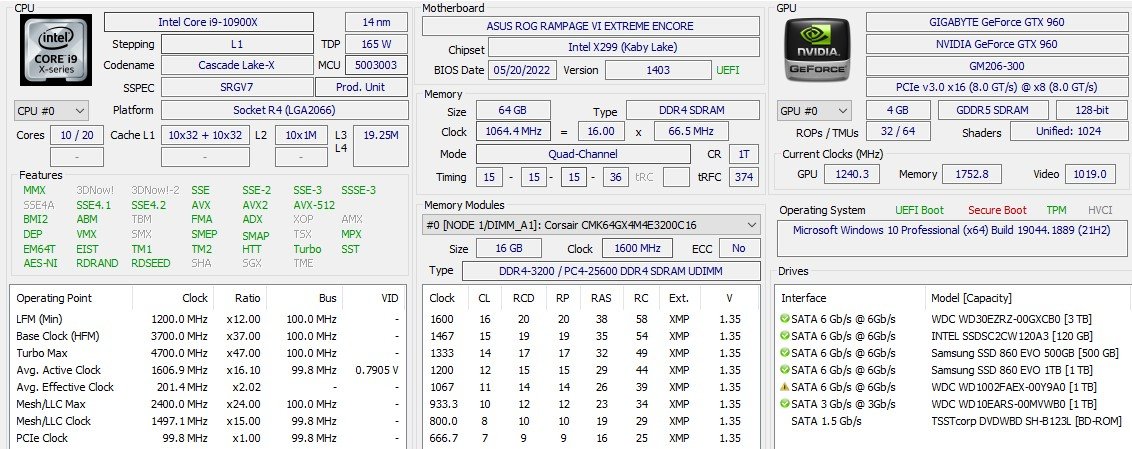1132x449 pixels.
Task: Click the L1 cache value 10x32 + 10x32
Action: (205, 135)
